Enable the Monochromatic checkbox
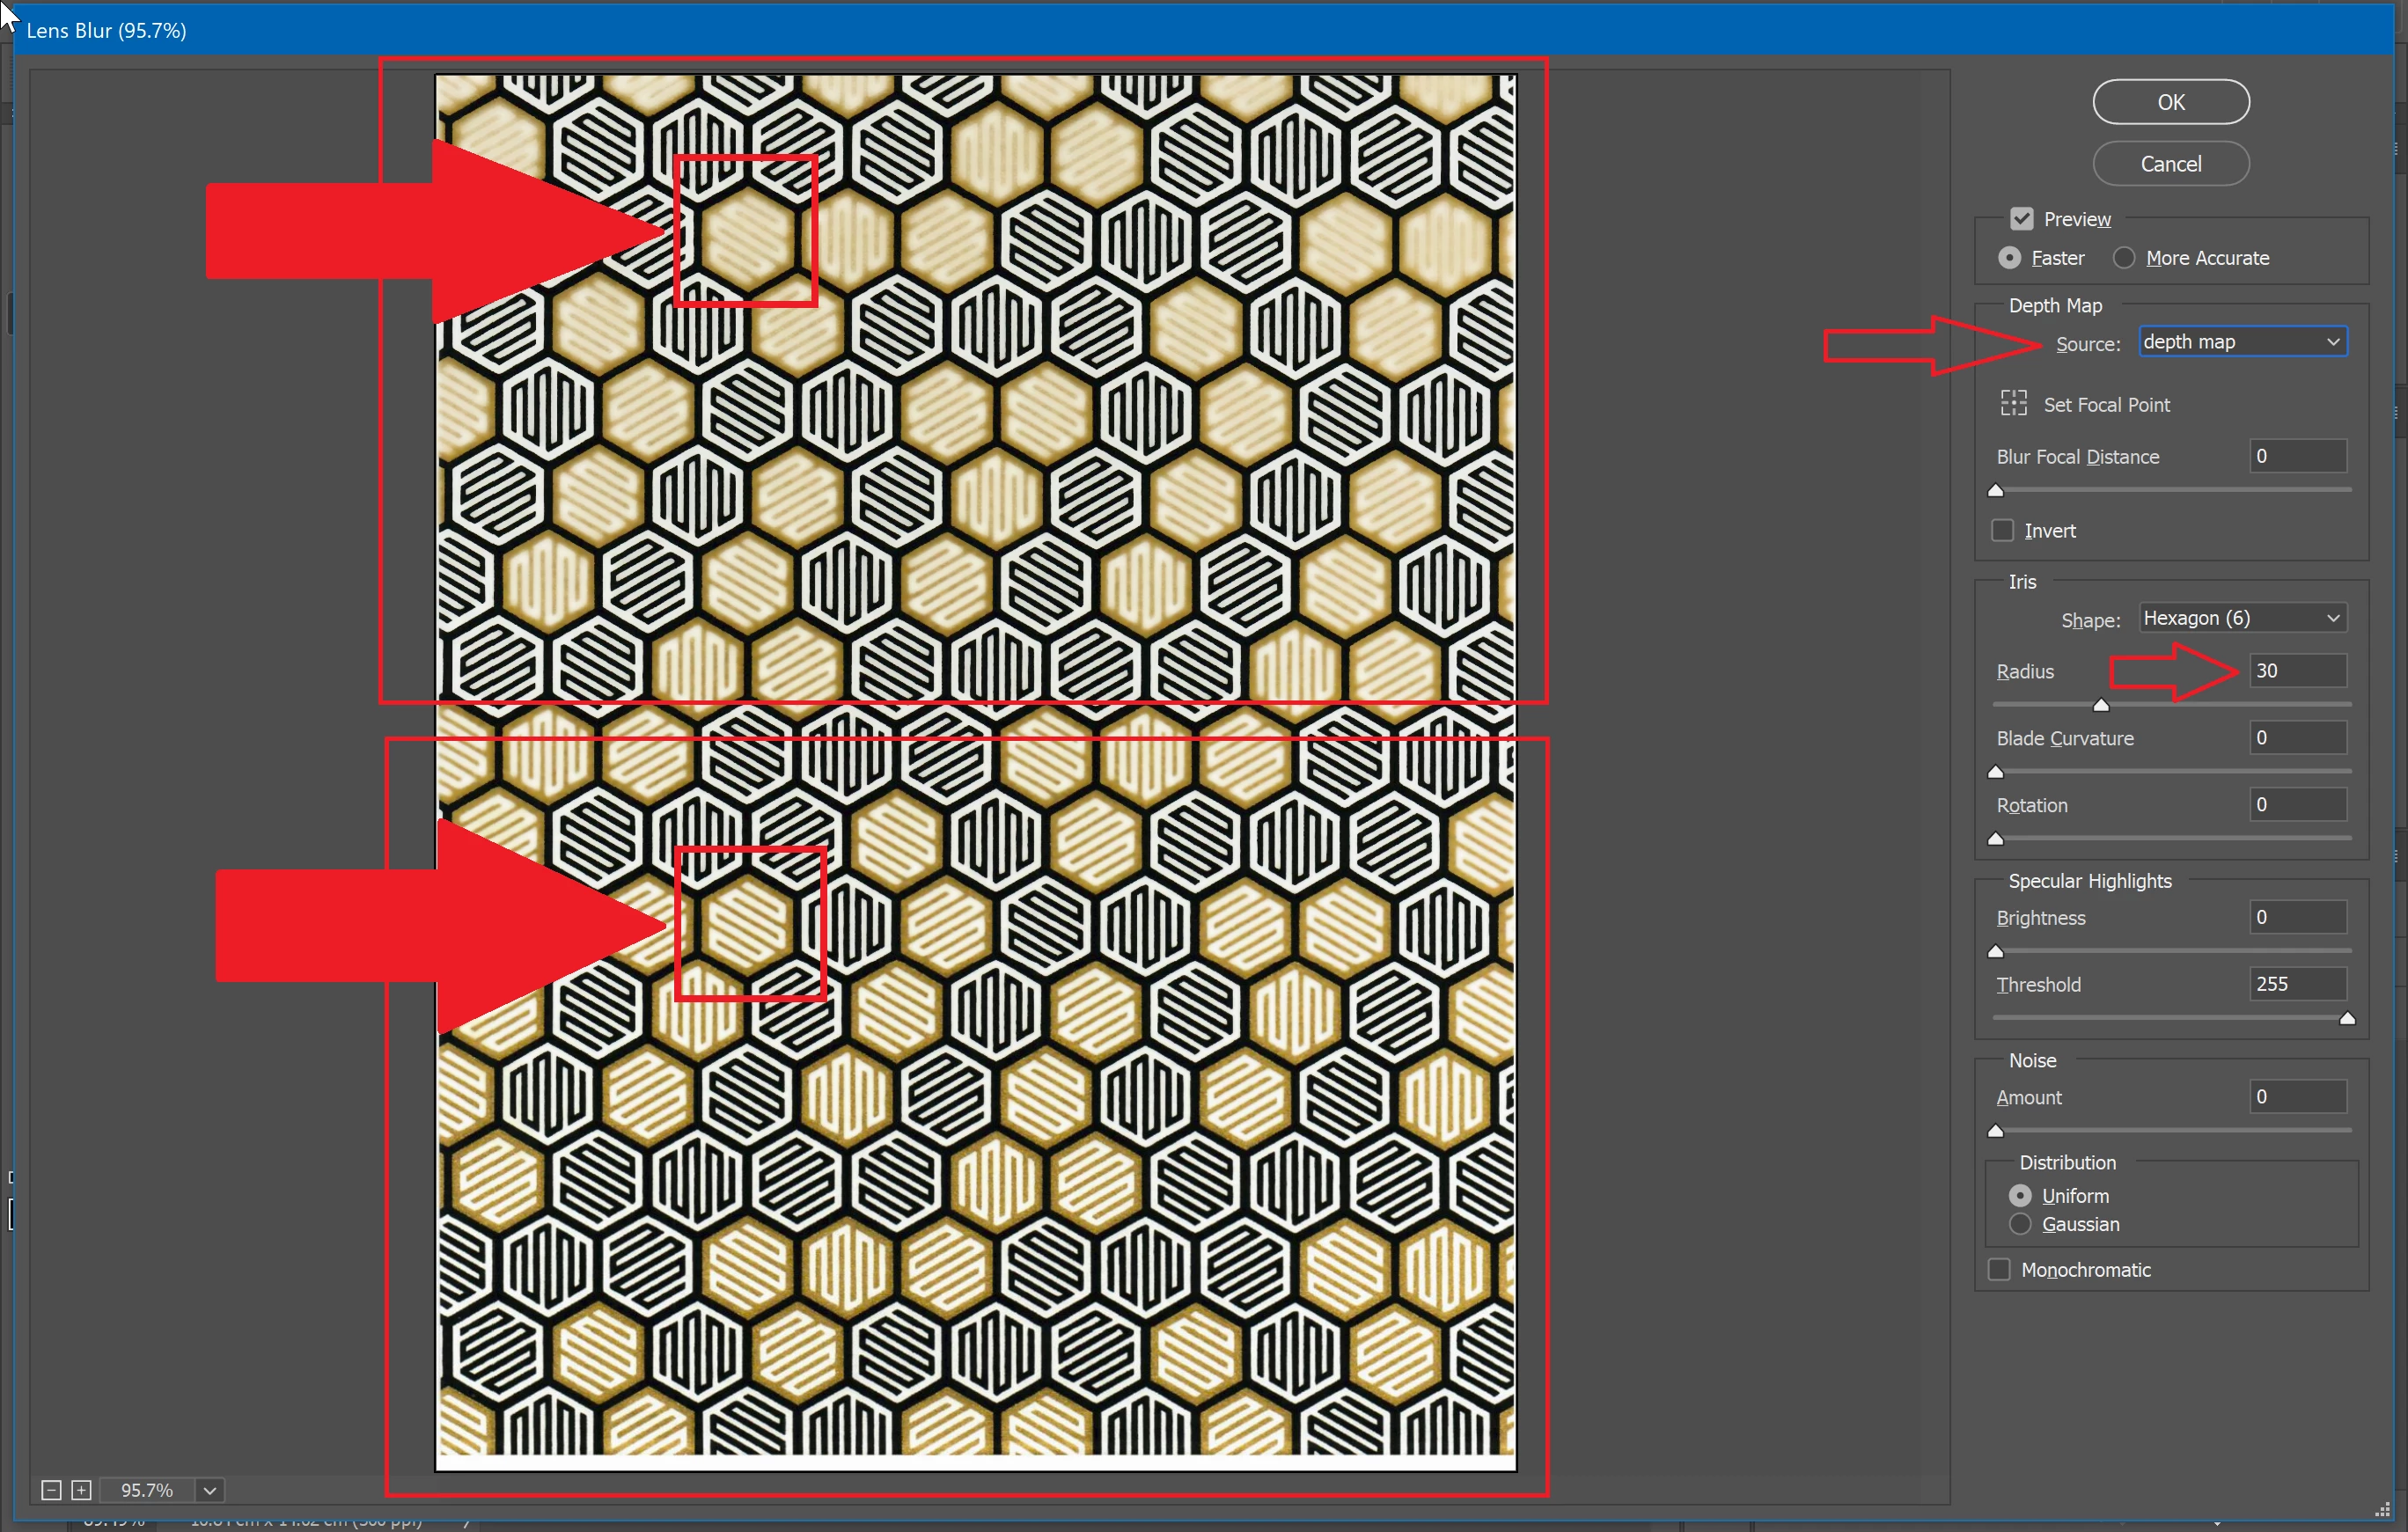 point(1999,1269)
